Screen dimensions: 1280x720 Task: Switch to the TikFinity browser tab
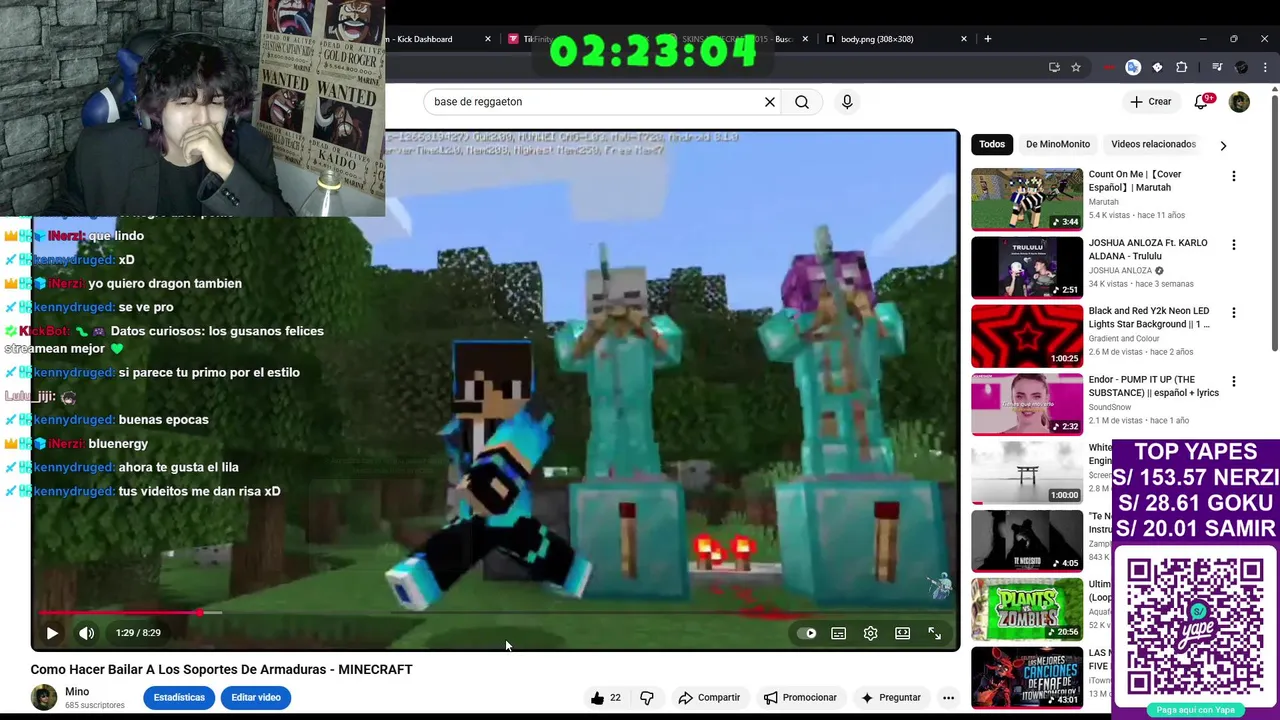tap(538, 39)
